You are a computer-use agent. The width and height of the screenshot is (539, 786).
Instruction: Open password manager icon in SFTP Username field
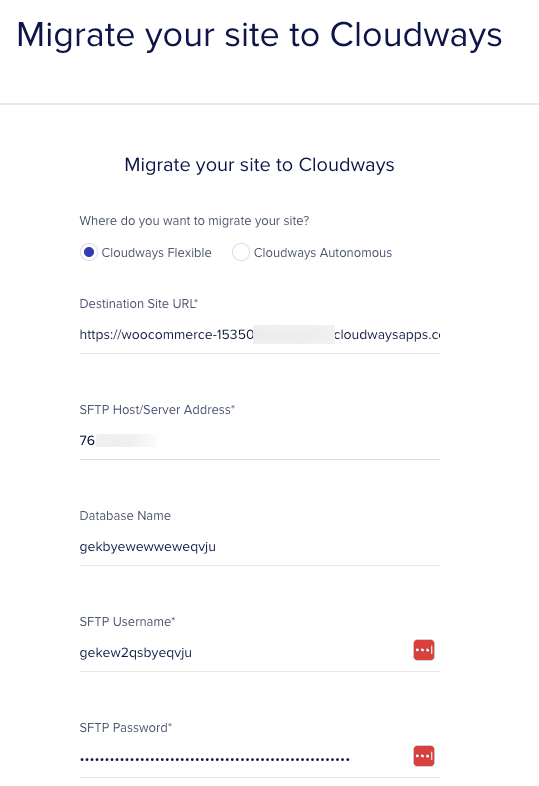click(x=424, y=650)
